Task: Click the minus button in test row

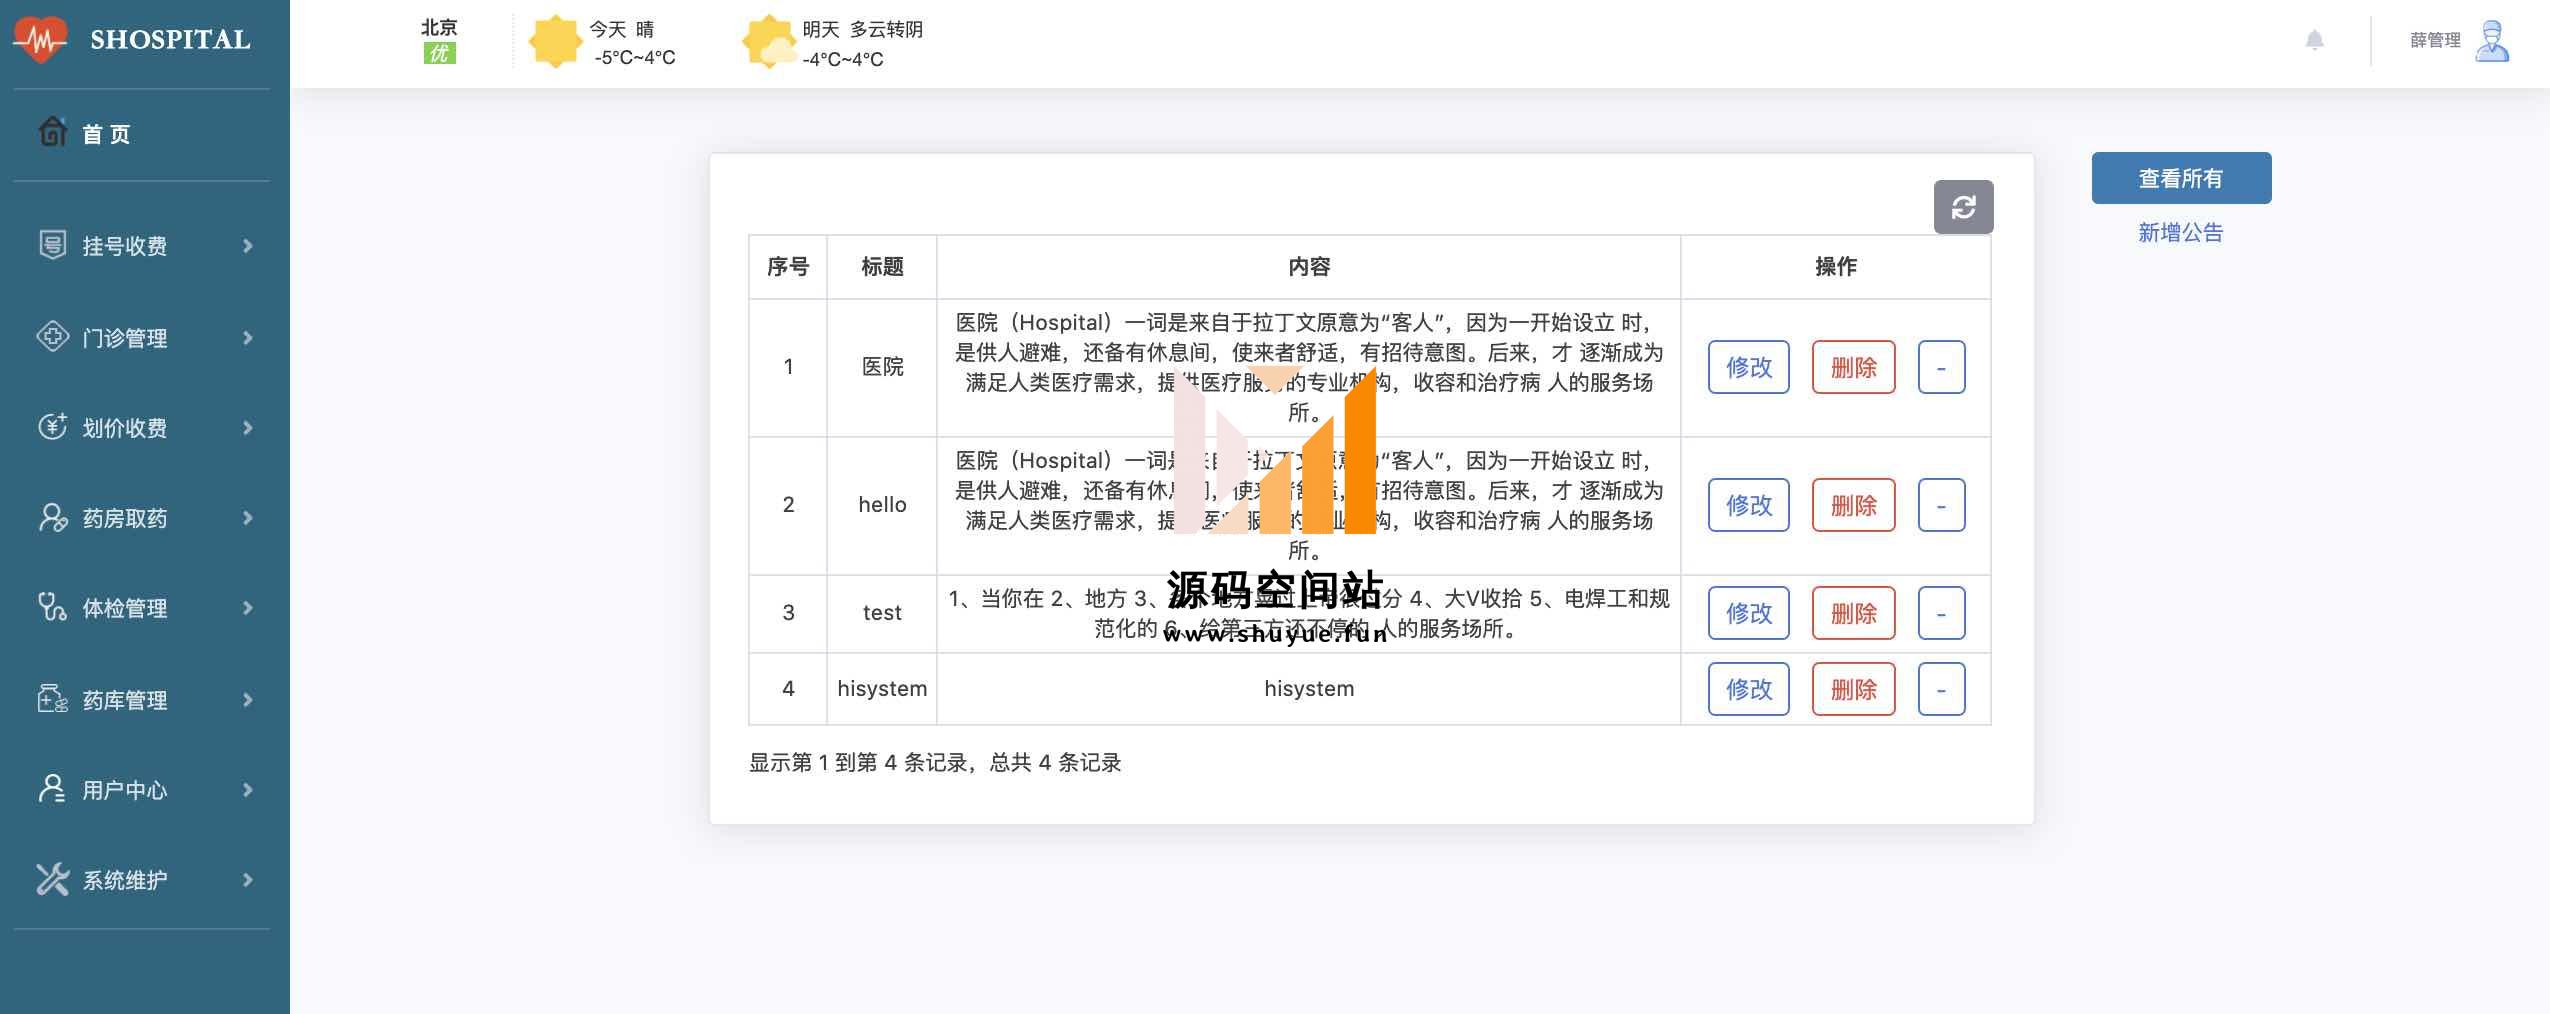Action: 1941,613
